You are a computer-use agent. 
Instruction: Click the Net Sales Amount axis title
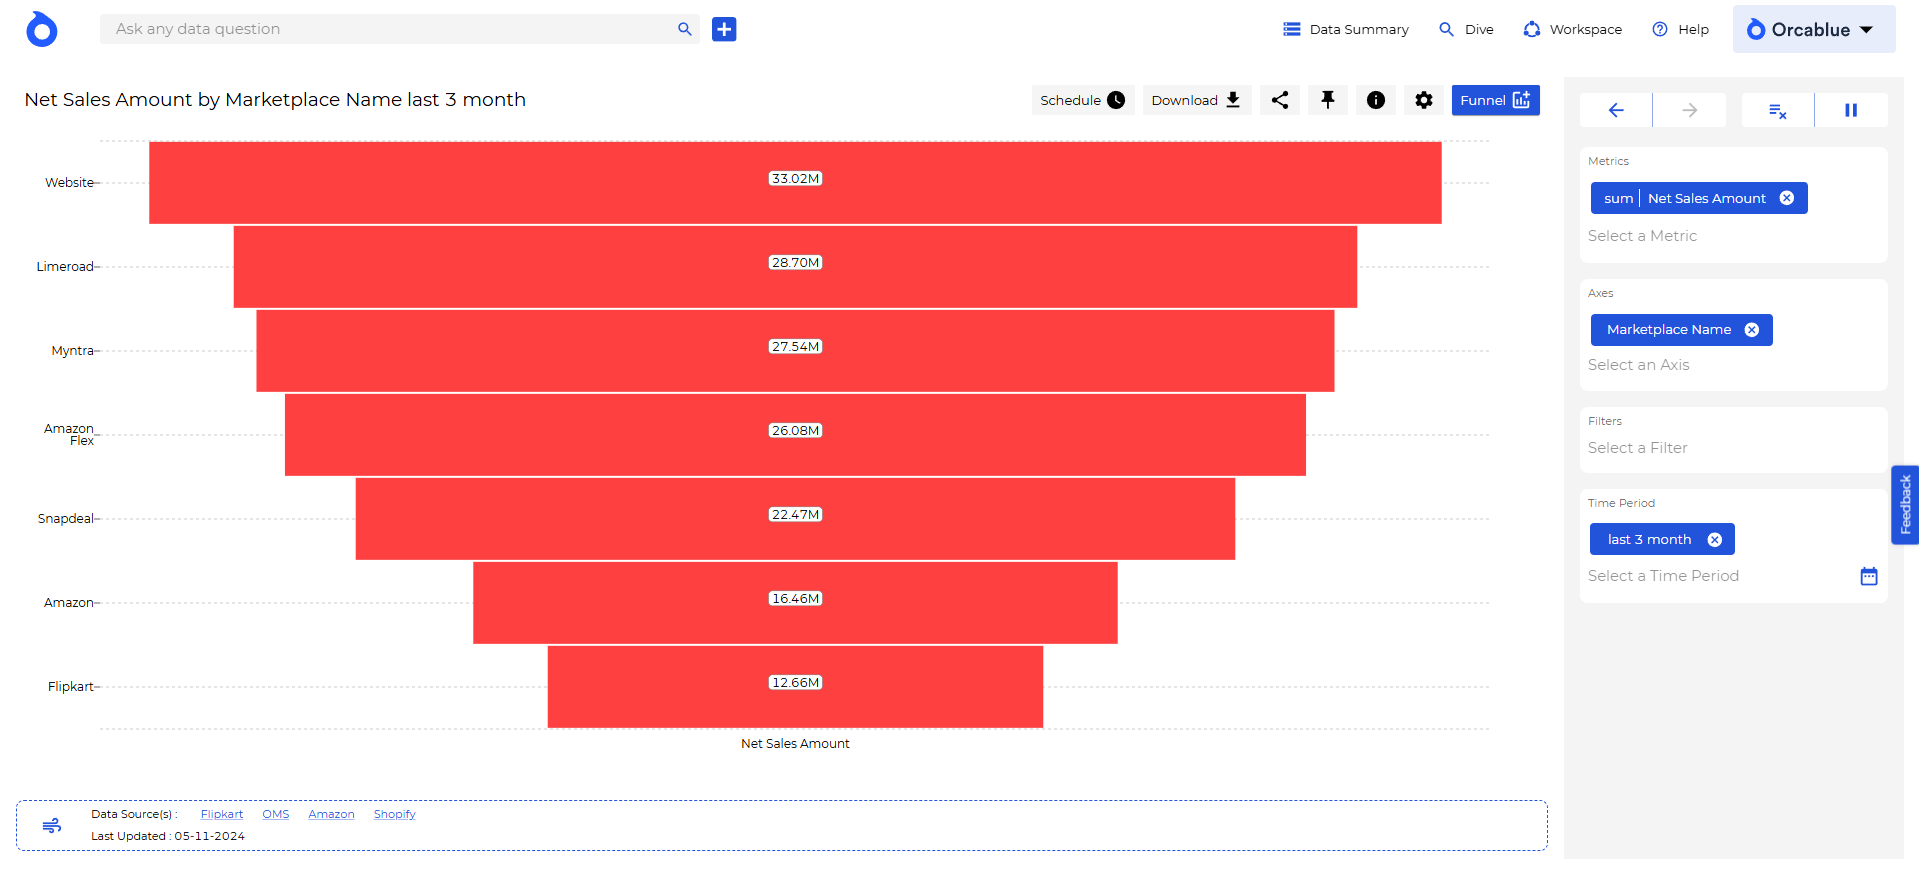tap(795, 744)
